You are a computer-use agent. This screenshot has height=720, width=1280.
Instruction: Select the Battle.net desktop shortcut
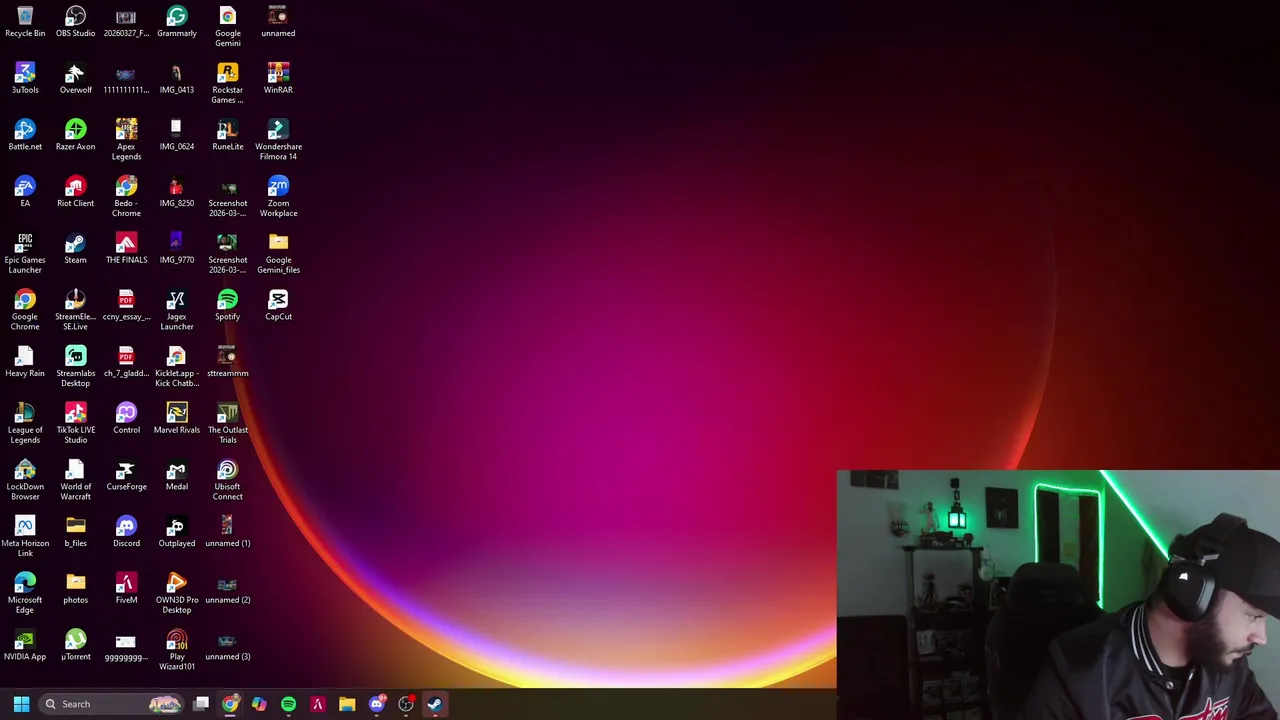pyautogui.click(x=25, y=135)
